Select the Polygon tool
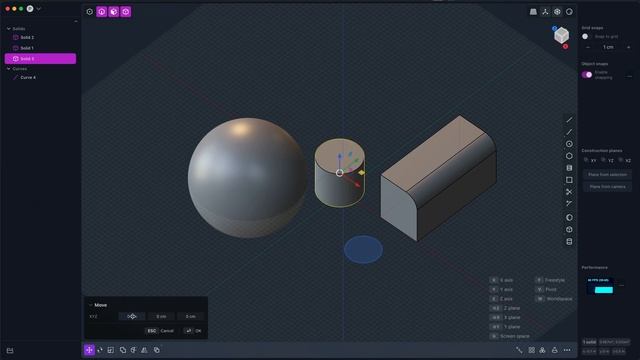 569,156
